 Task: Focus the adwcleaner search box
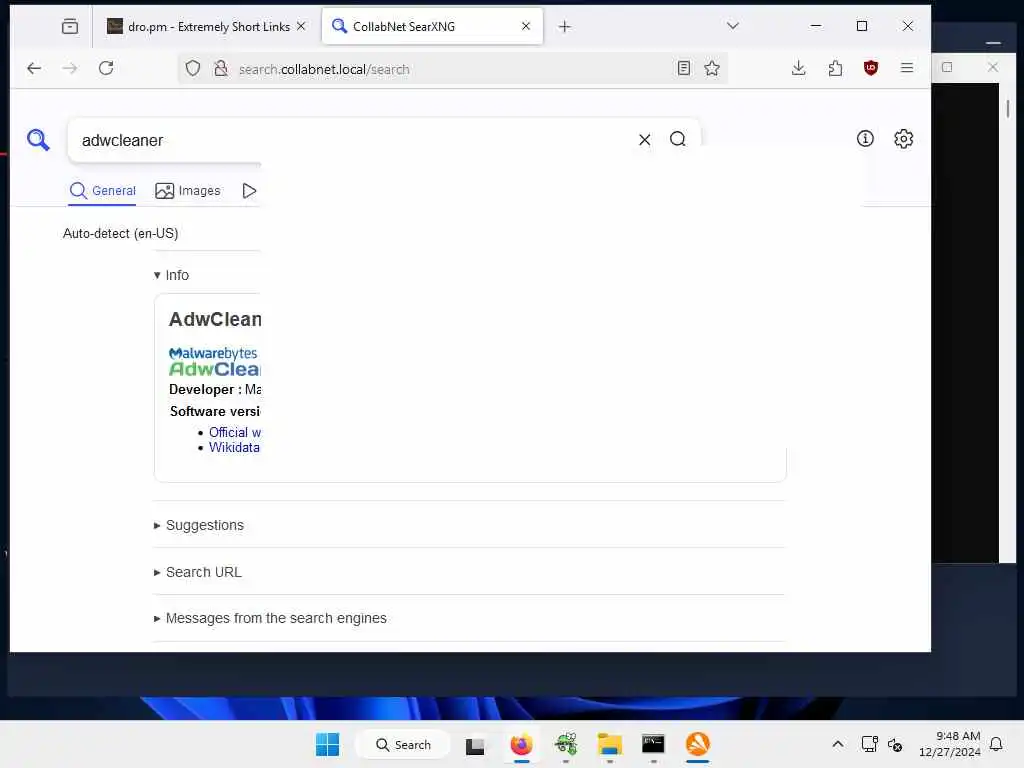[353, 140]
